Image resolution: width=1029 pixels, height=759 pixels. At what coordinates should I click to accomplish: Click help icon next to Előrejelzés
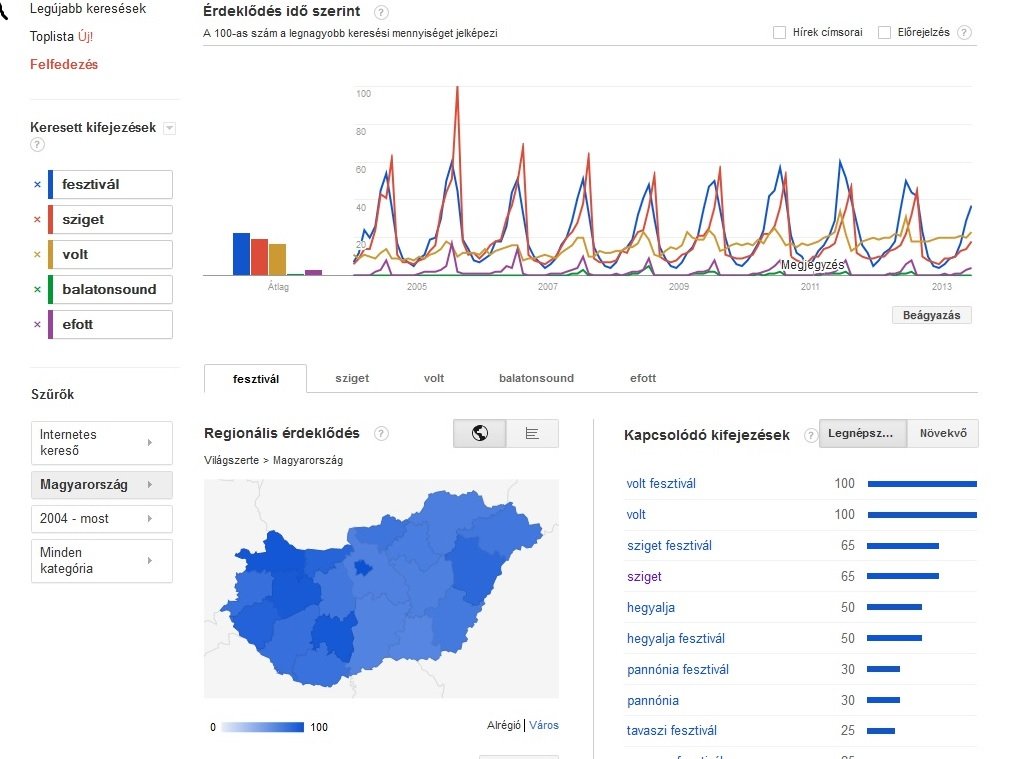tap(964, 33)
